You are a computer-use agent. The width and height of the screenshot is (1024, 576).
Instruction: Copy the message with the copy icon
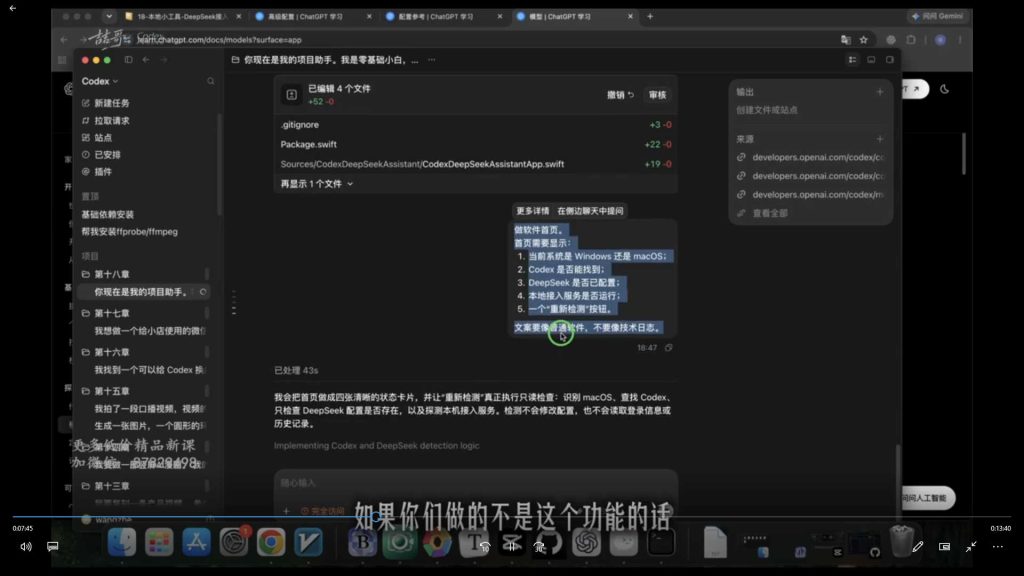pyautogui.click(x=669, y=348)
